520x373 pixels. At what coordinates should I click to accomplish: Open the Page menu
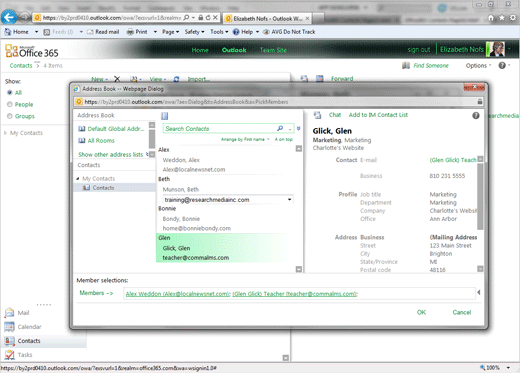click(x=170, y=32)
